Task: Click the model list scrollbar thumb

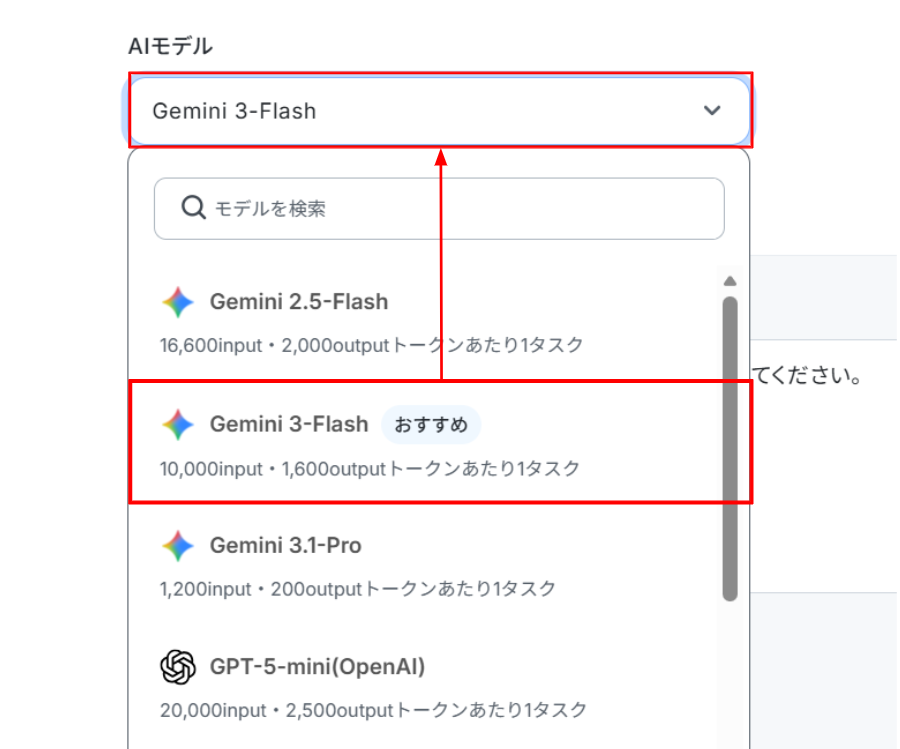Action: (x=730, y=449)
